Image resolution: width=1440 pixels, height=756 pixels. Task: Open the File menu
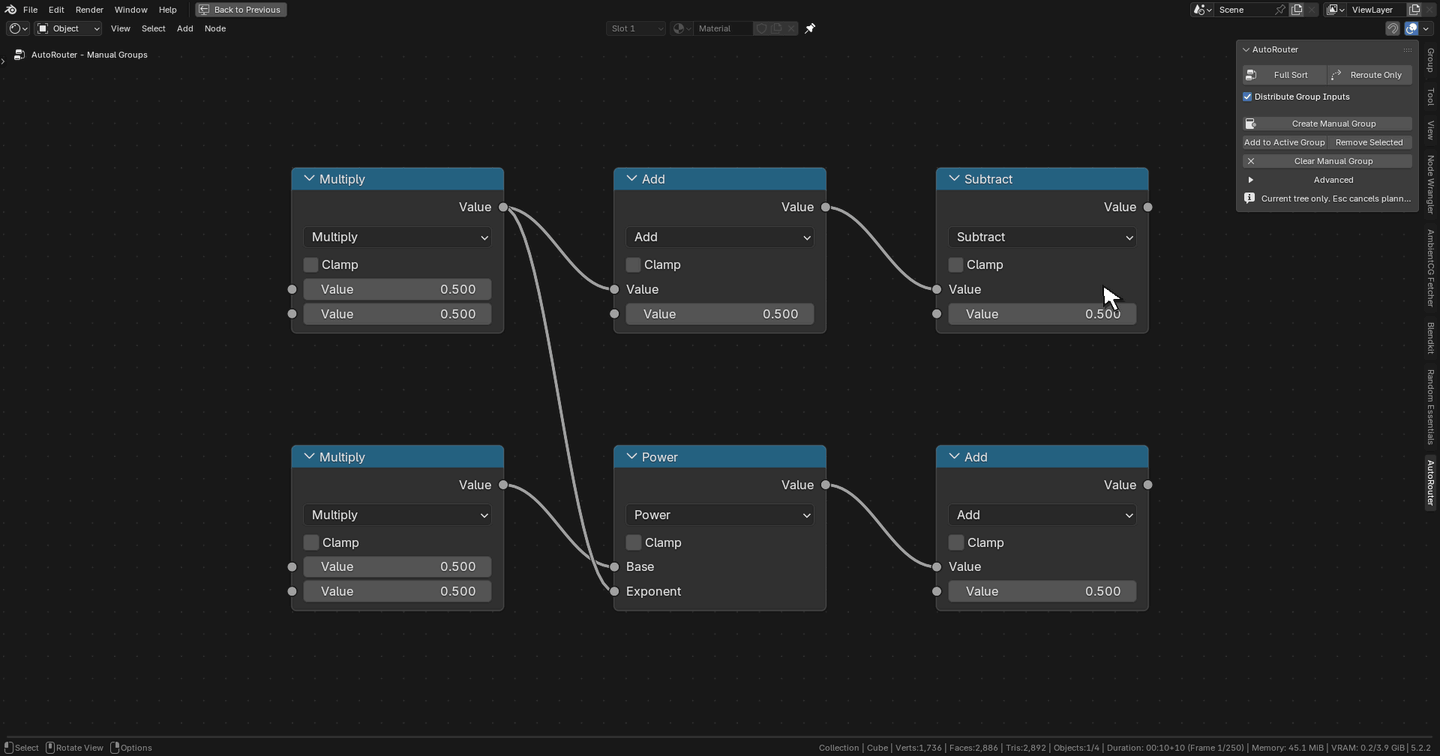tap(30, 9)
